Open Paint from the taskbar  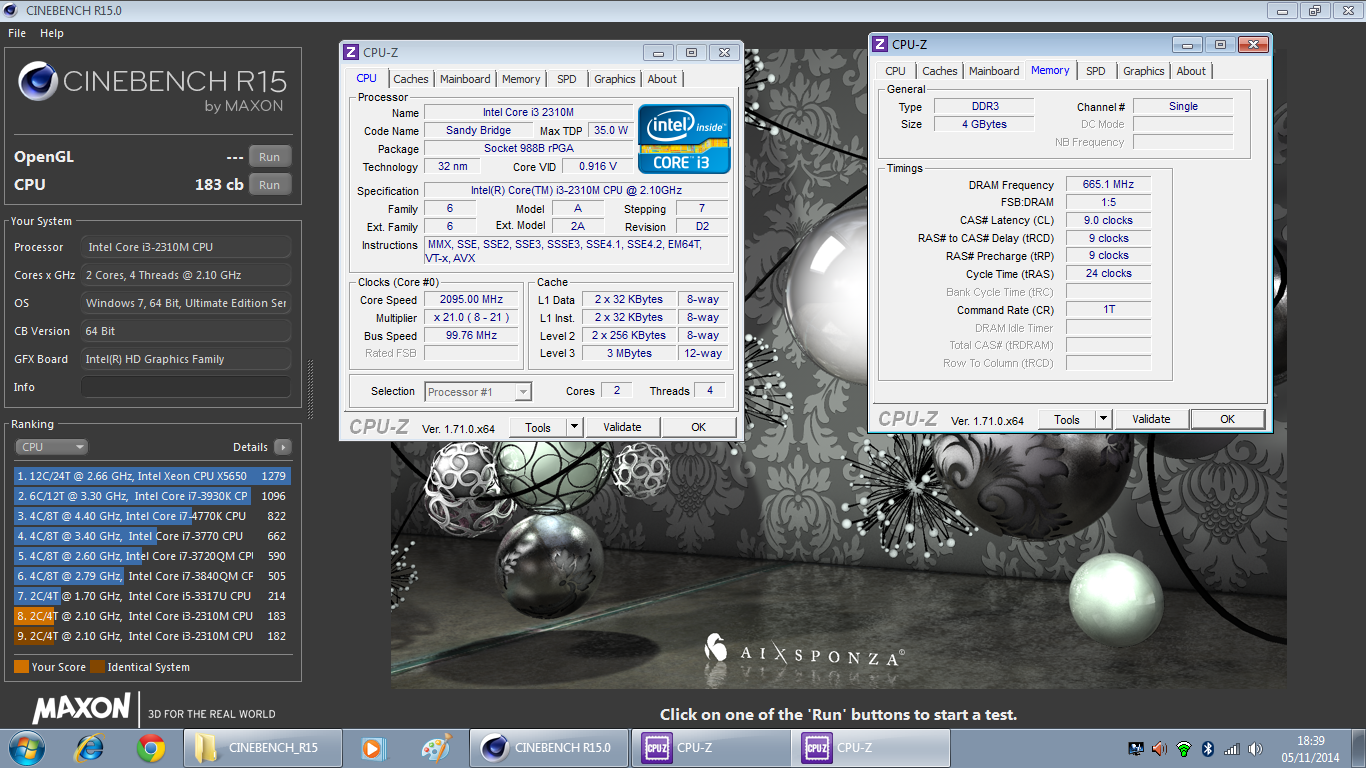click(436, 747)
